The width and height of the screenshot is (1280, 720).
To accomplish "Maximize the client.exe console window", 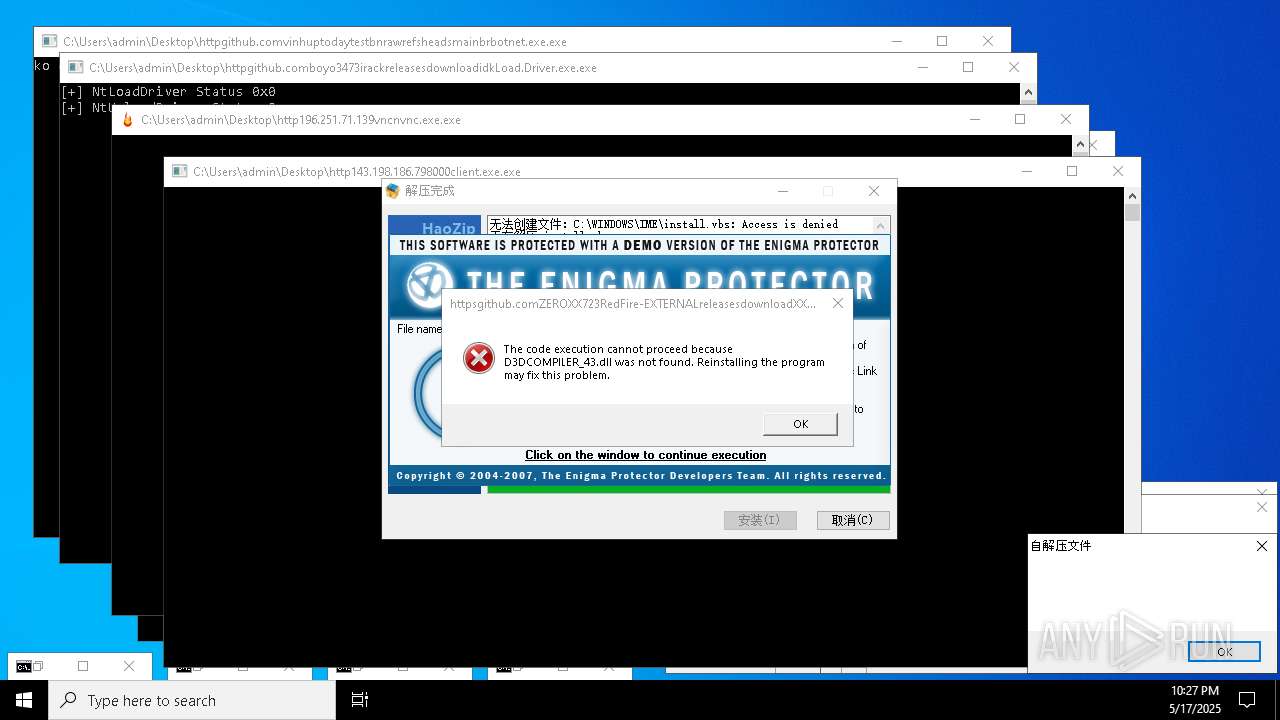I will tap(1072, 171).
